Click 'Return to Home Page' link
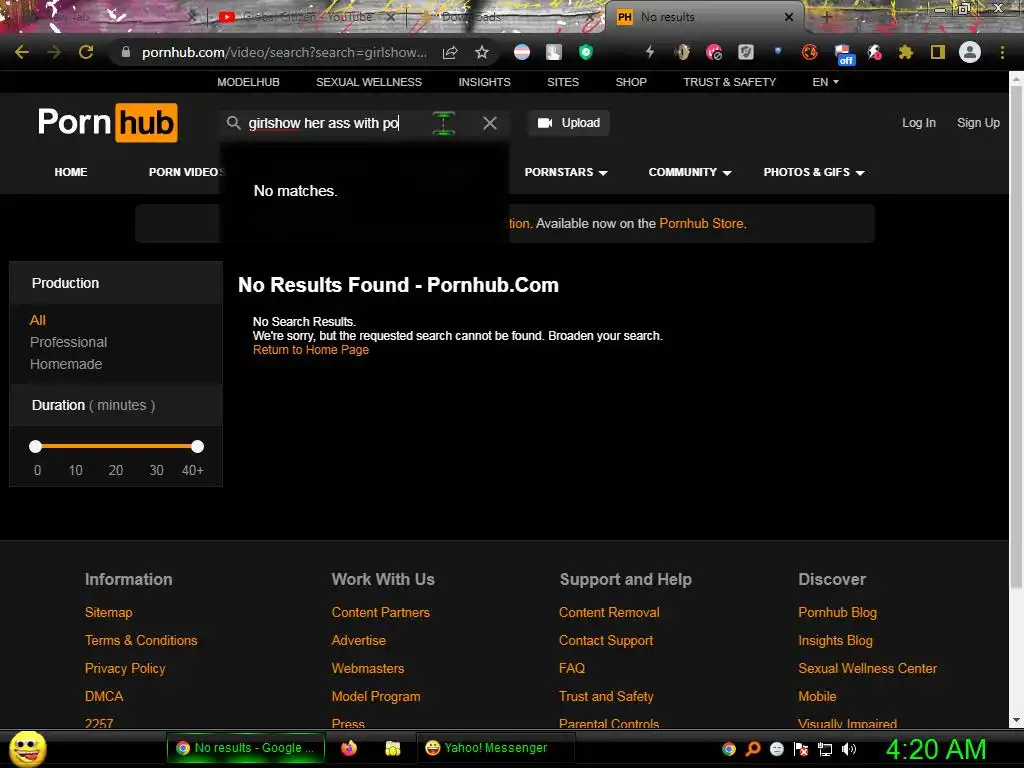This screenshot has height=768, width=1024. tap(311, 350)
